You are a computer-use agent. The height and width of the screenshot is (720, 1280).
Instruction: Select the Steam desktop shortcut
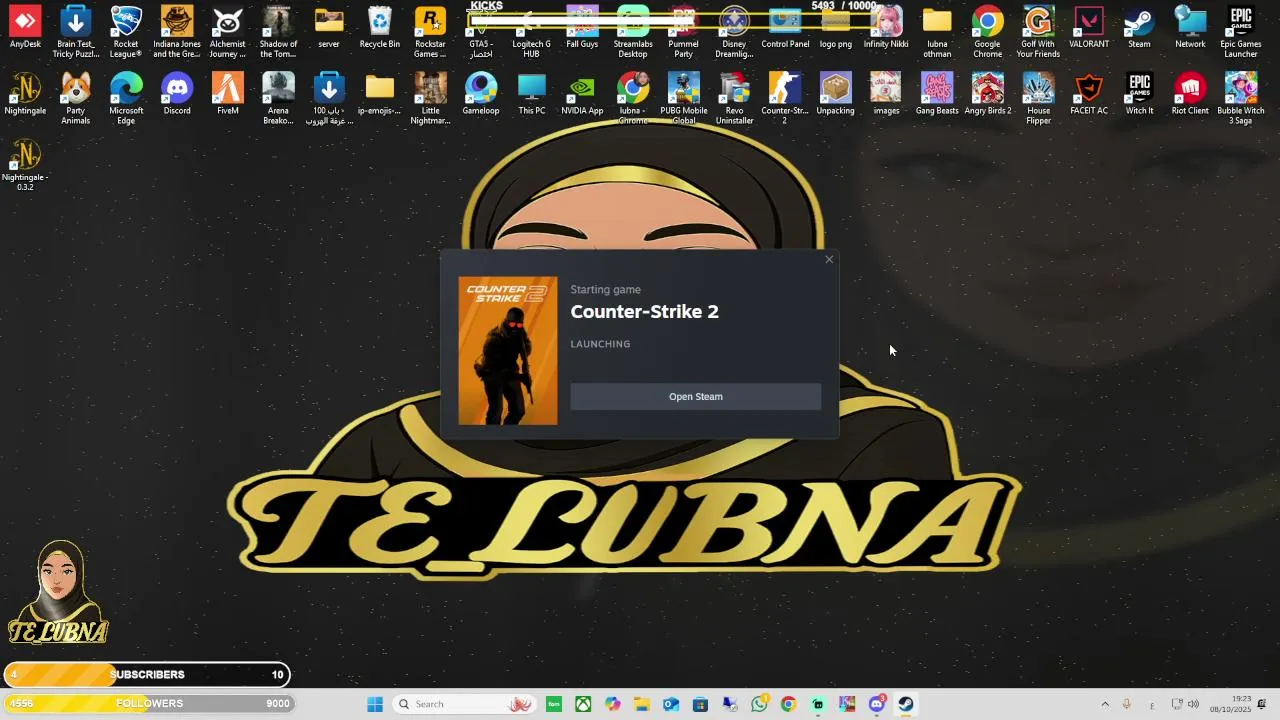pyautogui.click(x=1139, y=29)
